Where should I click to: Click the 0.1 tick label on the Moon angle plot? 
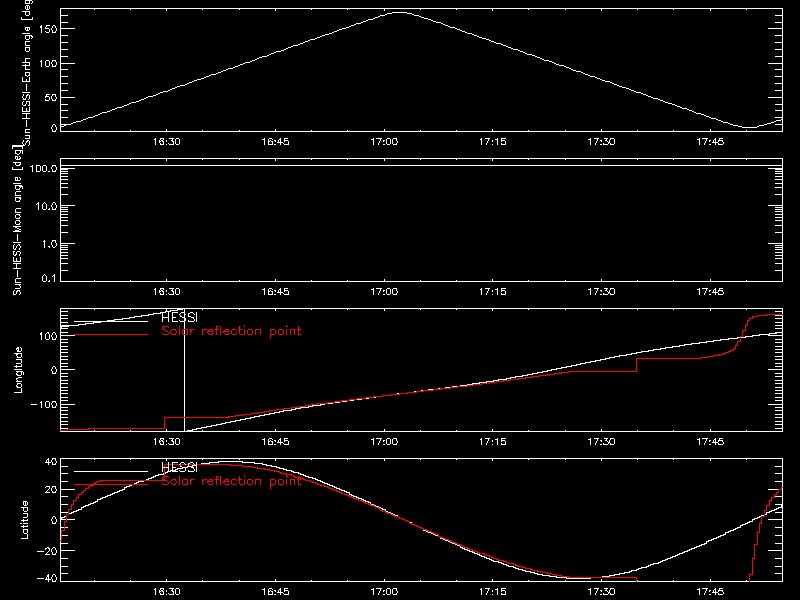pos(49,278)
